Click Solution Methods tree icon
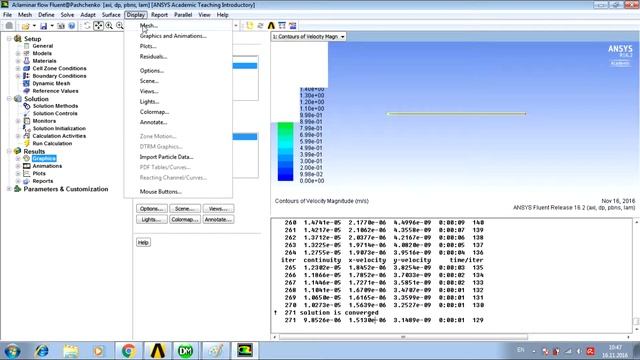The image size is (640, 360). [27, 106]
